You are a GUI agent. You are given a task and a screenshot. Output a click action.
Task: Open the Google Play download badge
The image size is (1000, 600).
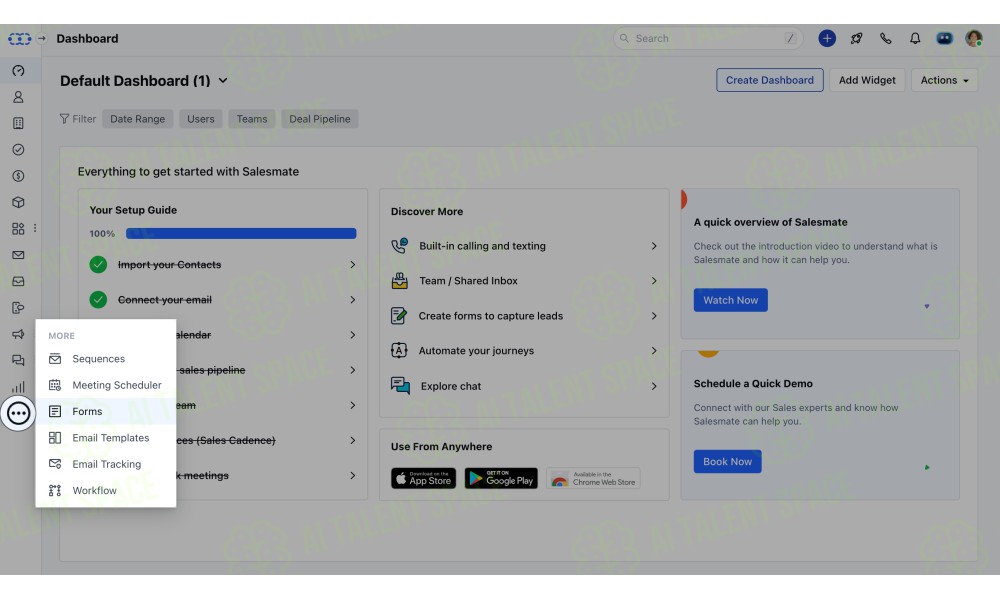pyautogui.click(x=501, y=478)
